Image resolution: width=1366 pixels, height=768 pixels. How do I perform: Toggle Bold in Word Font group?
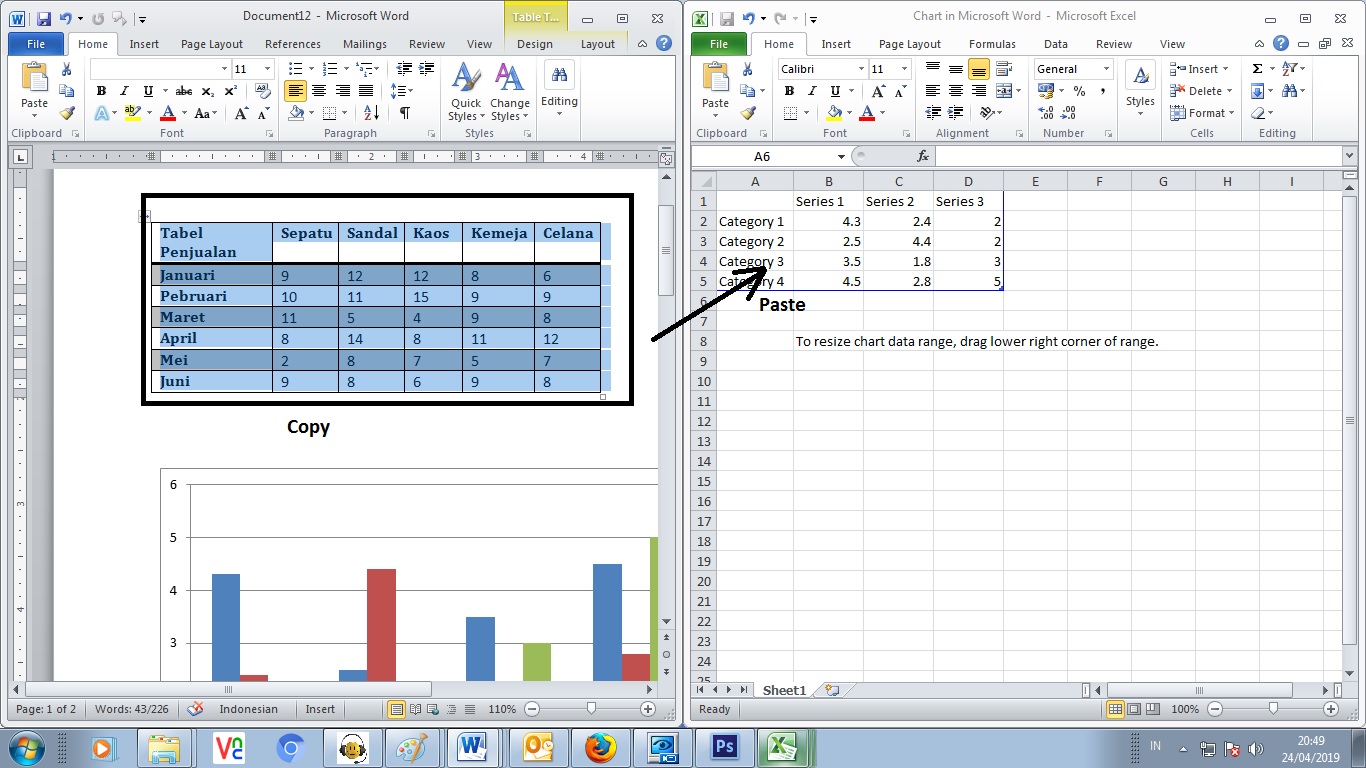click(x=101, y=91)
